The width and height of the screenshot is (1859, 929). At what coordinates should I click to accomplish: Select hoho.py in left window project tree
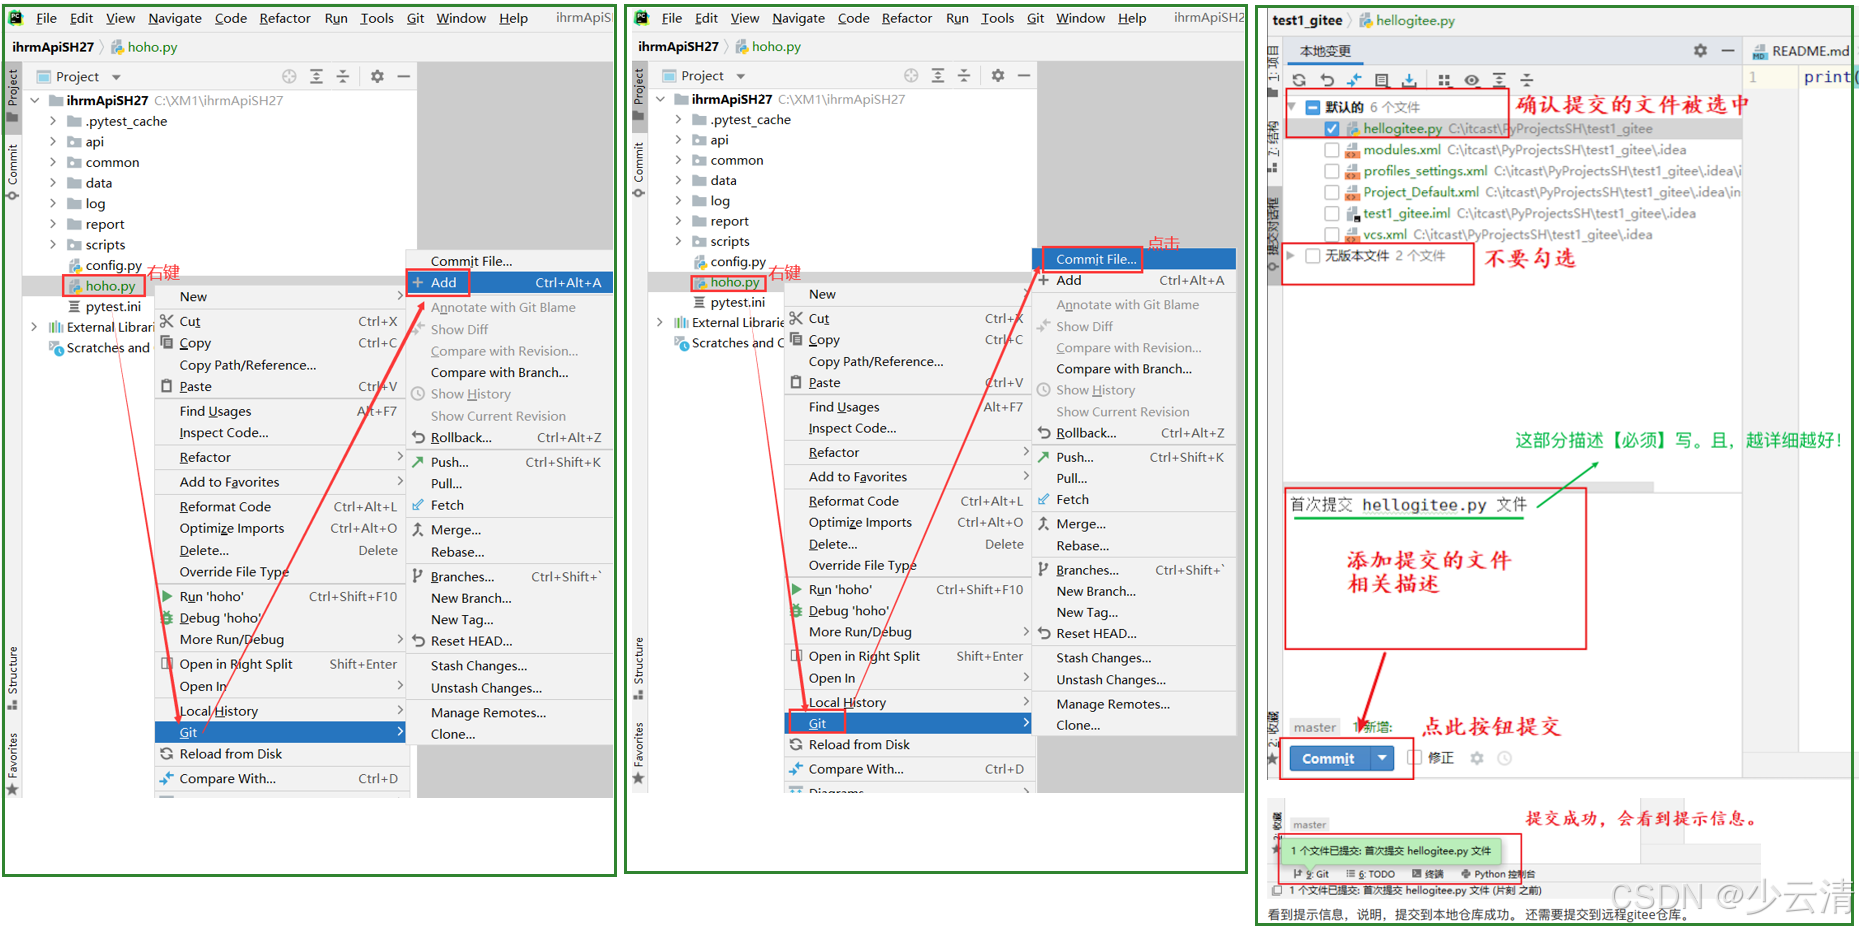point(110,286)
